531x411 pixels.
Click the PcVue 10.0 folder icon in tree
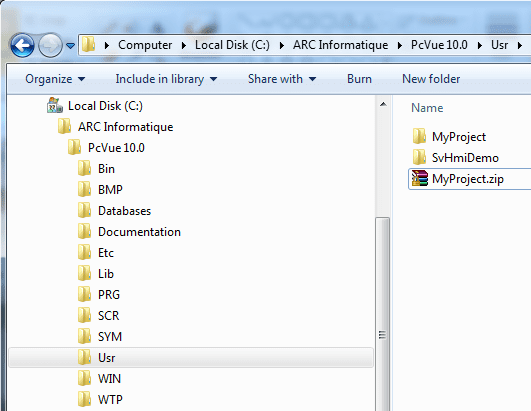pos(74,147)
